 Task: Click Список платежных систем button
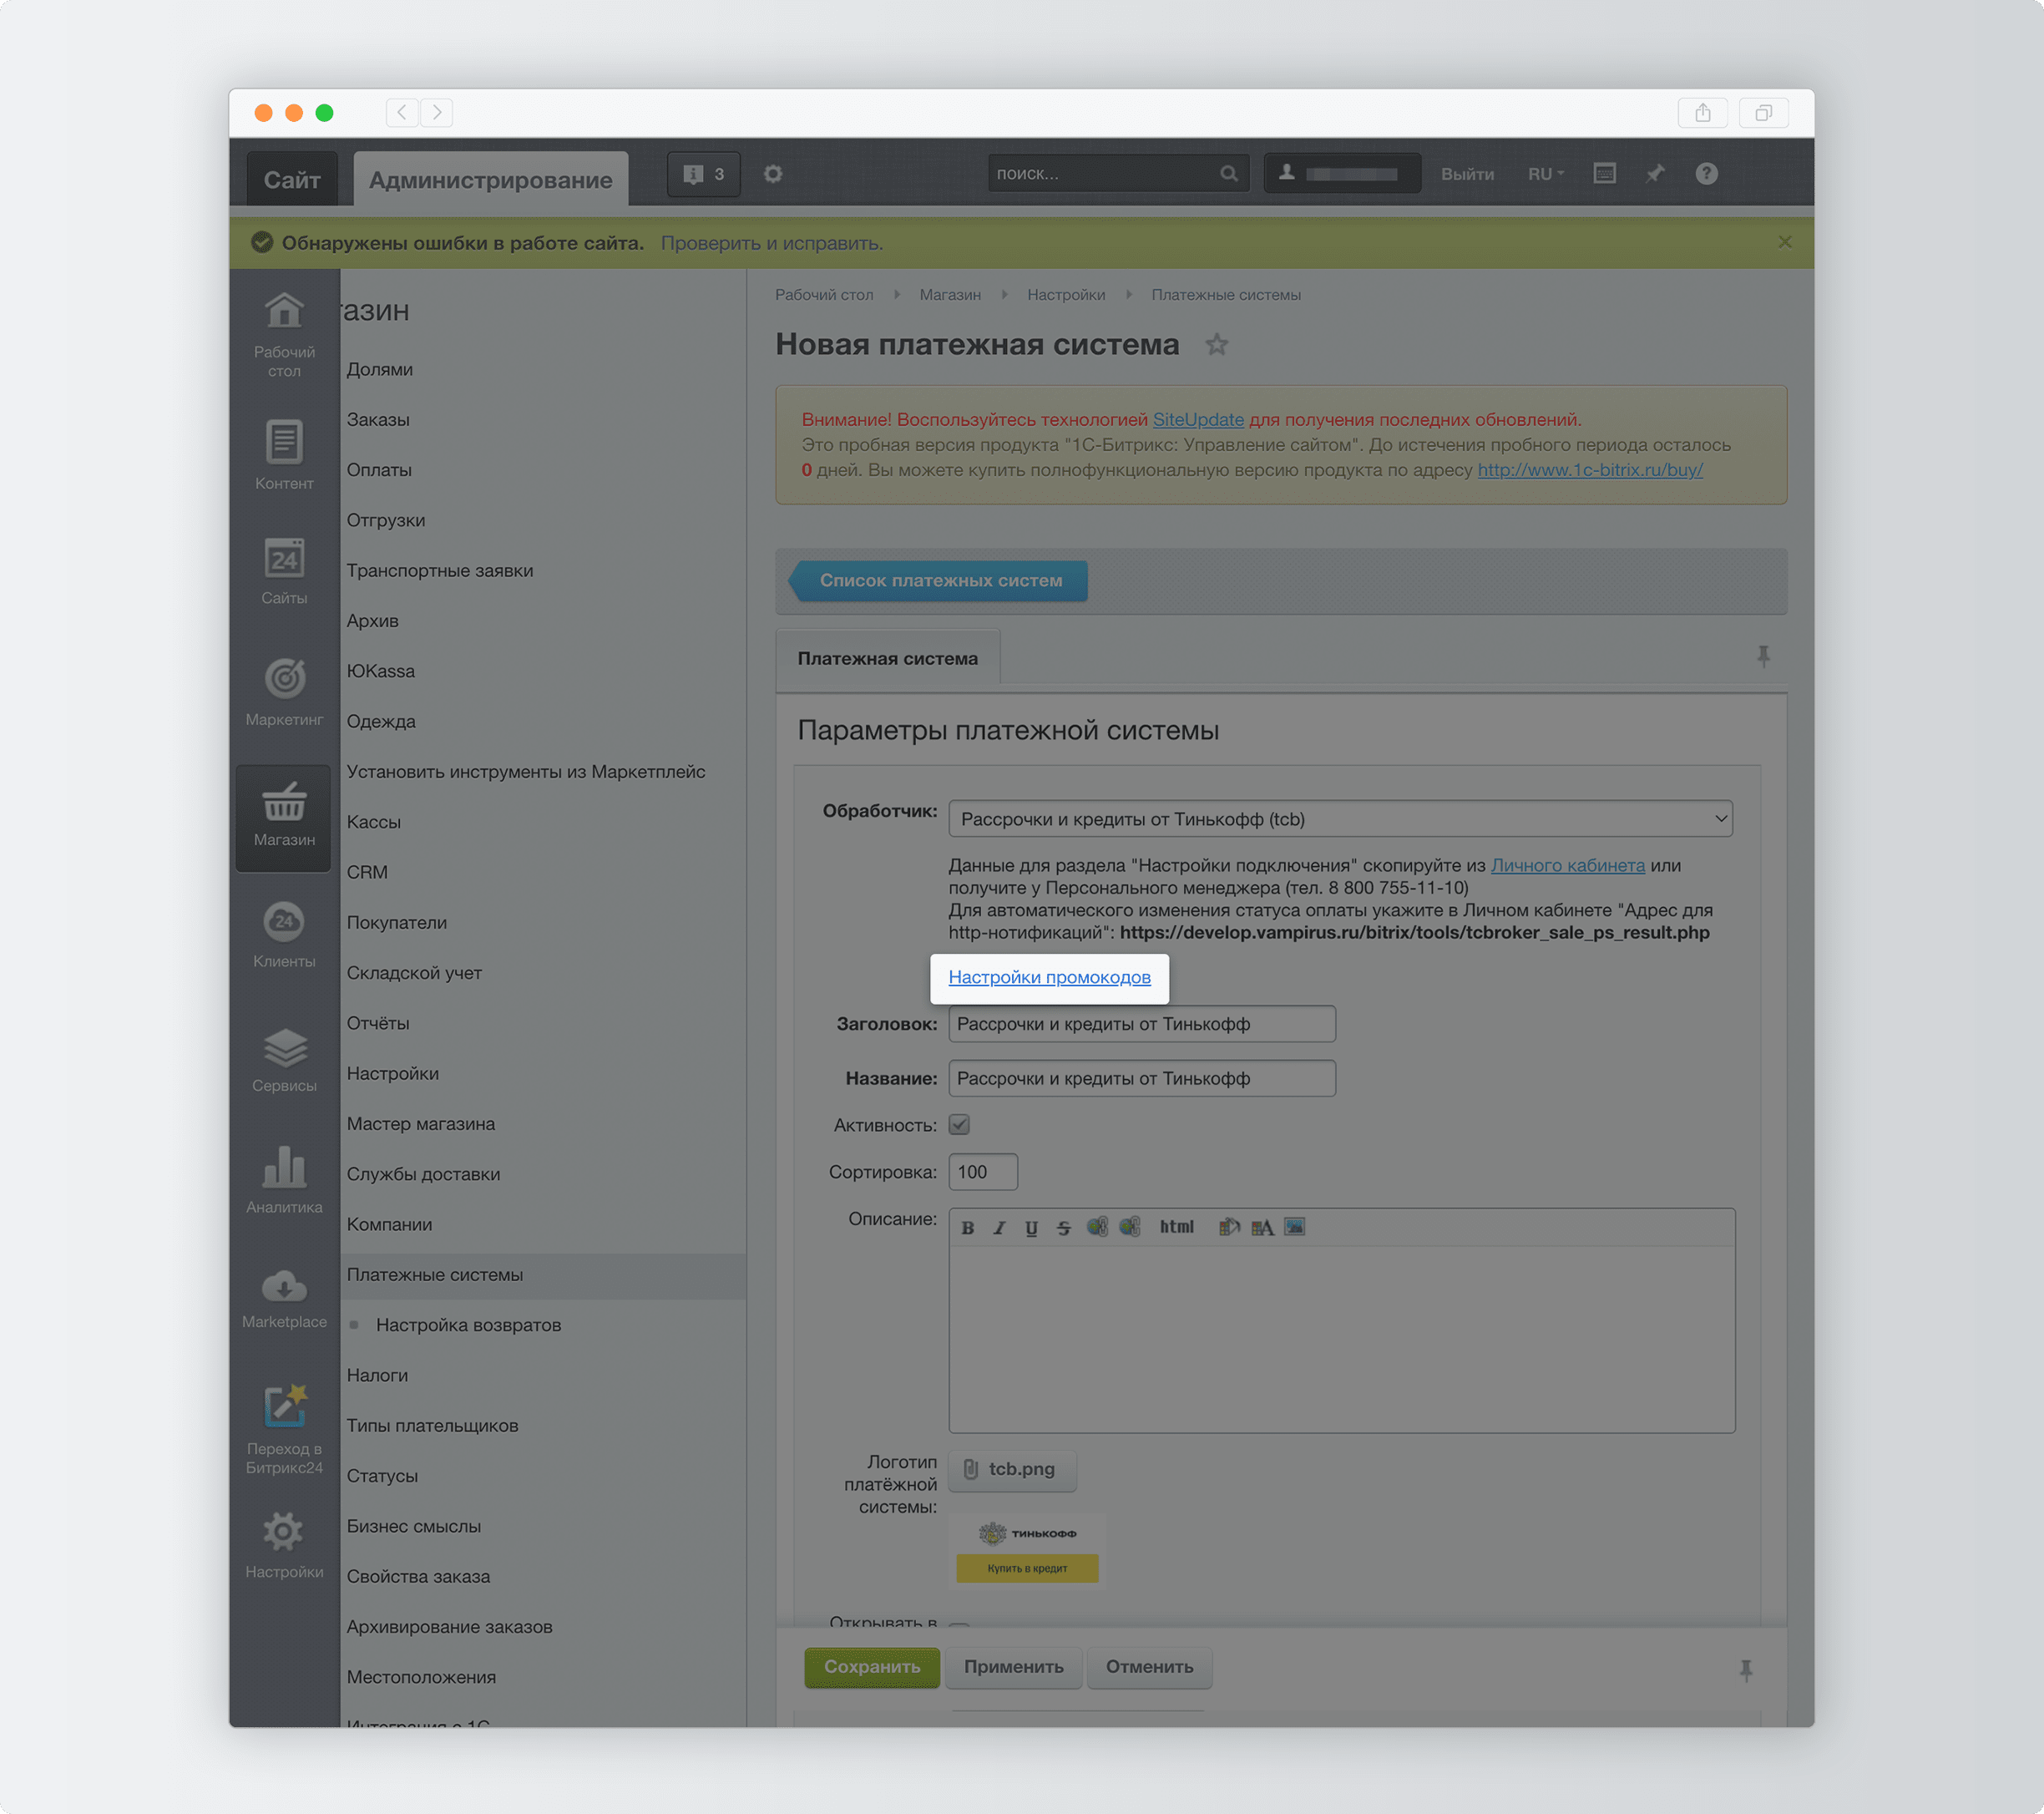point(939,581)
